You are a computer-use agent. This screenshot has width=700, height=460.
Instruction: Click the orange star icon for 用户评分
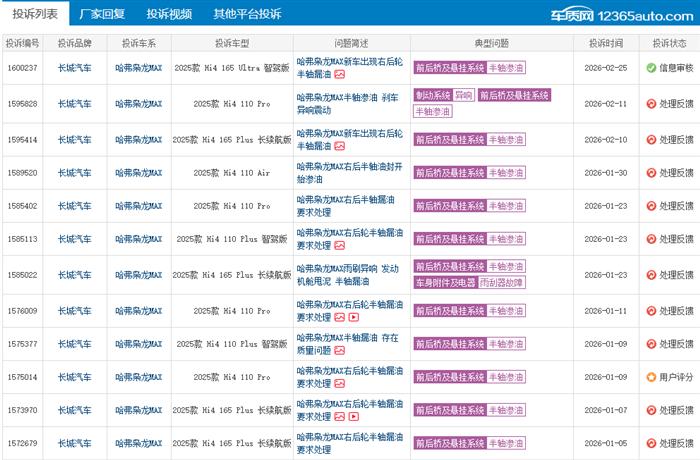pyautogui.click(x=651, y=377)
